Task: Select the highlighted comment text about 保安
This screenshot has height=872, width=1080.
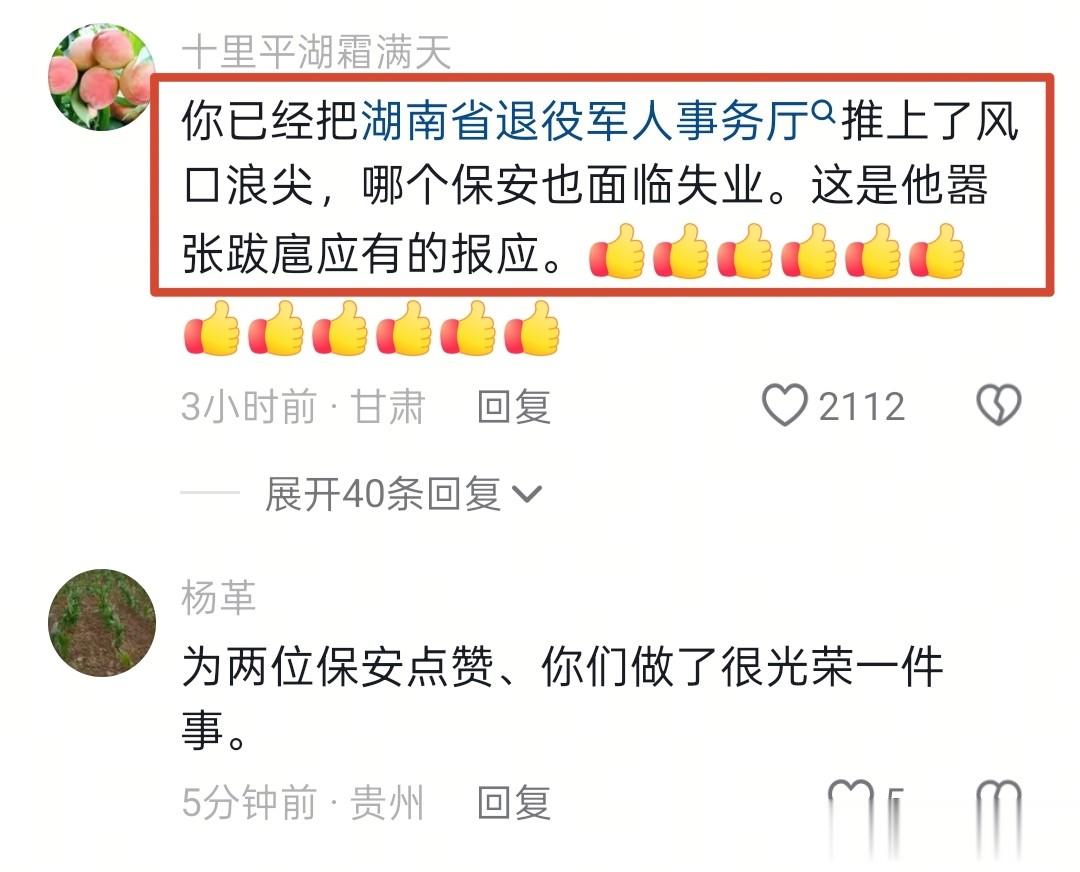Action: (x=601, y=186)
